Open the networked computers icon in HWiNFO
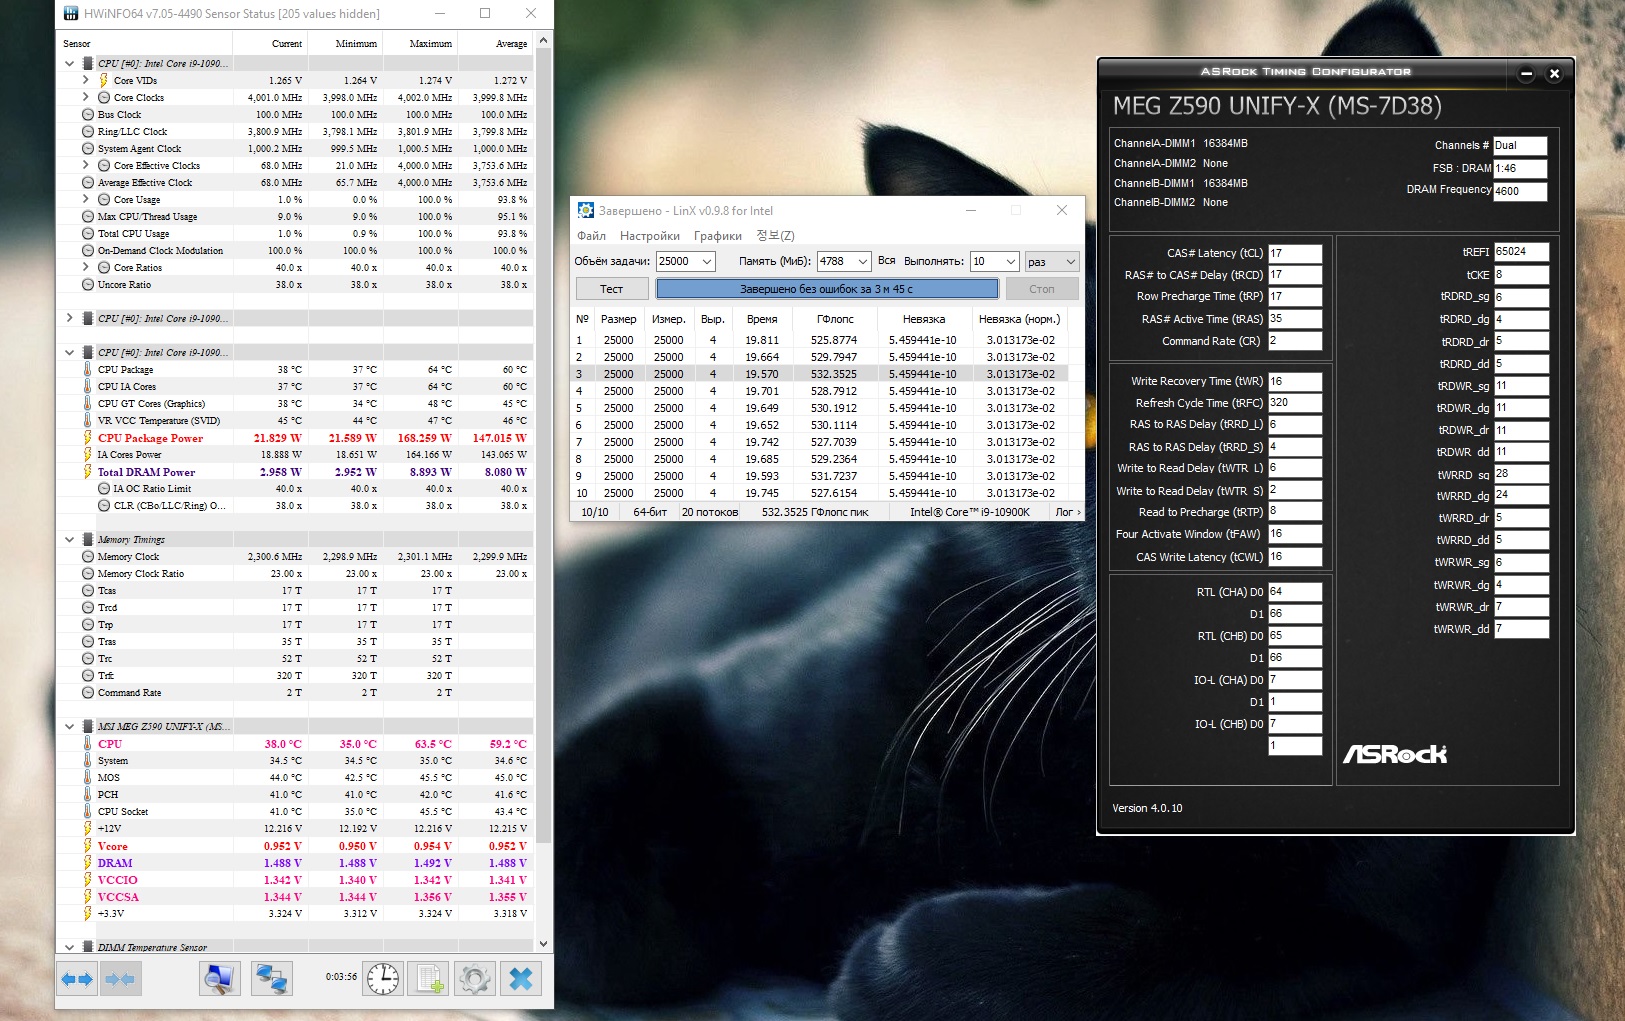 pos(271,979)
